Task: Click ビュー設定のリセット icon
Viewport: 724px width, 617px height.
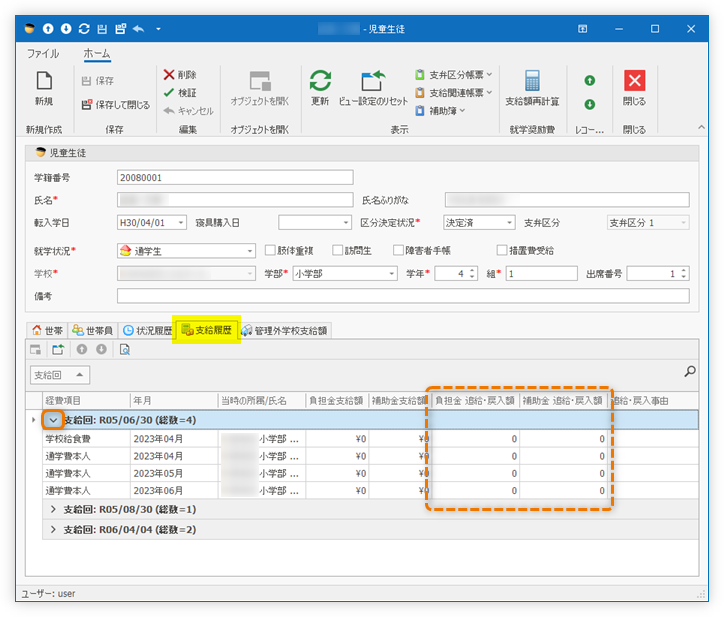Action: (x=373, y=81)
